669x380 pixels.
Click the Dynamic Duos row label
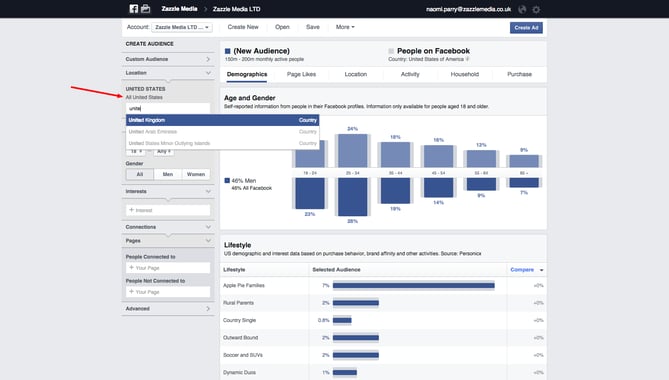[239, 372]
